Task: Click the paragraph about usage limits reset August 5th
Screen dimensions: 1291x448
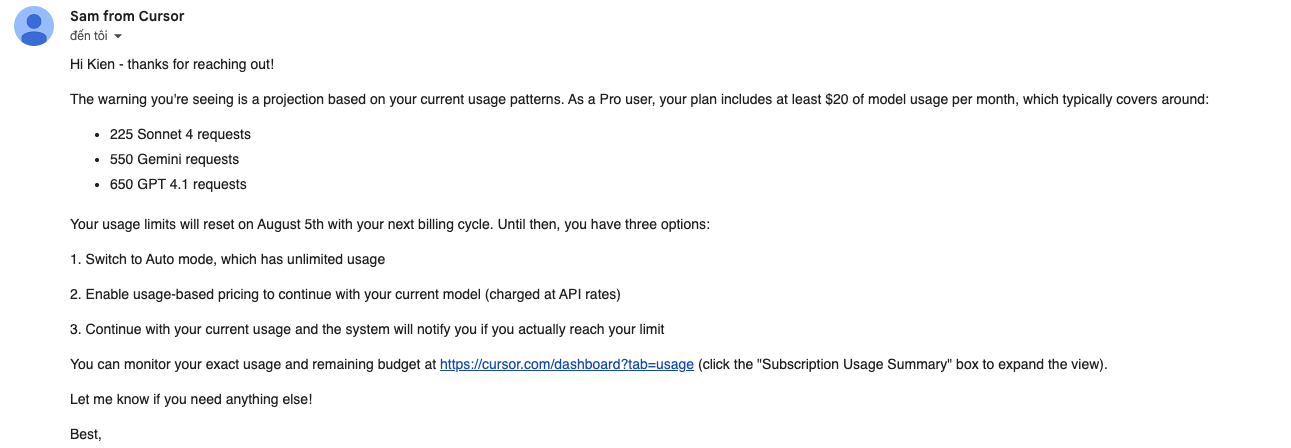Action: pyautogui.click(x=390, y=224)
